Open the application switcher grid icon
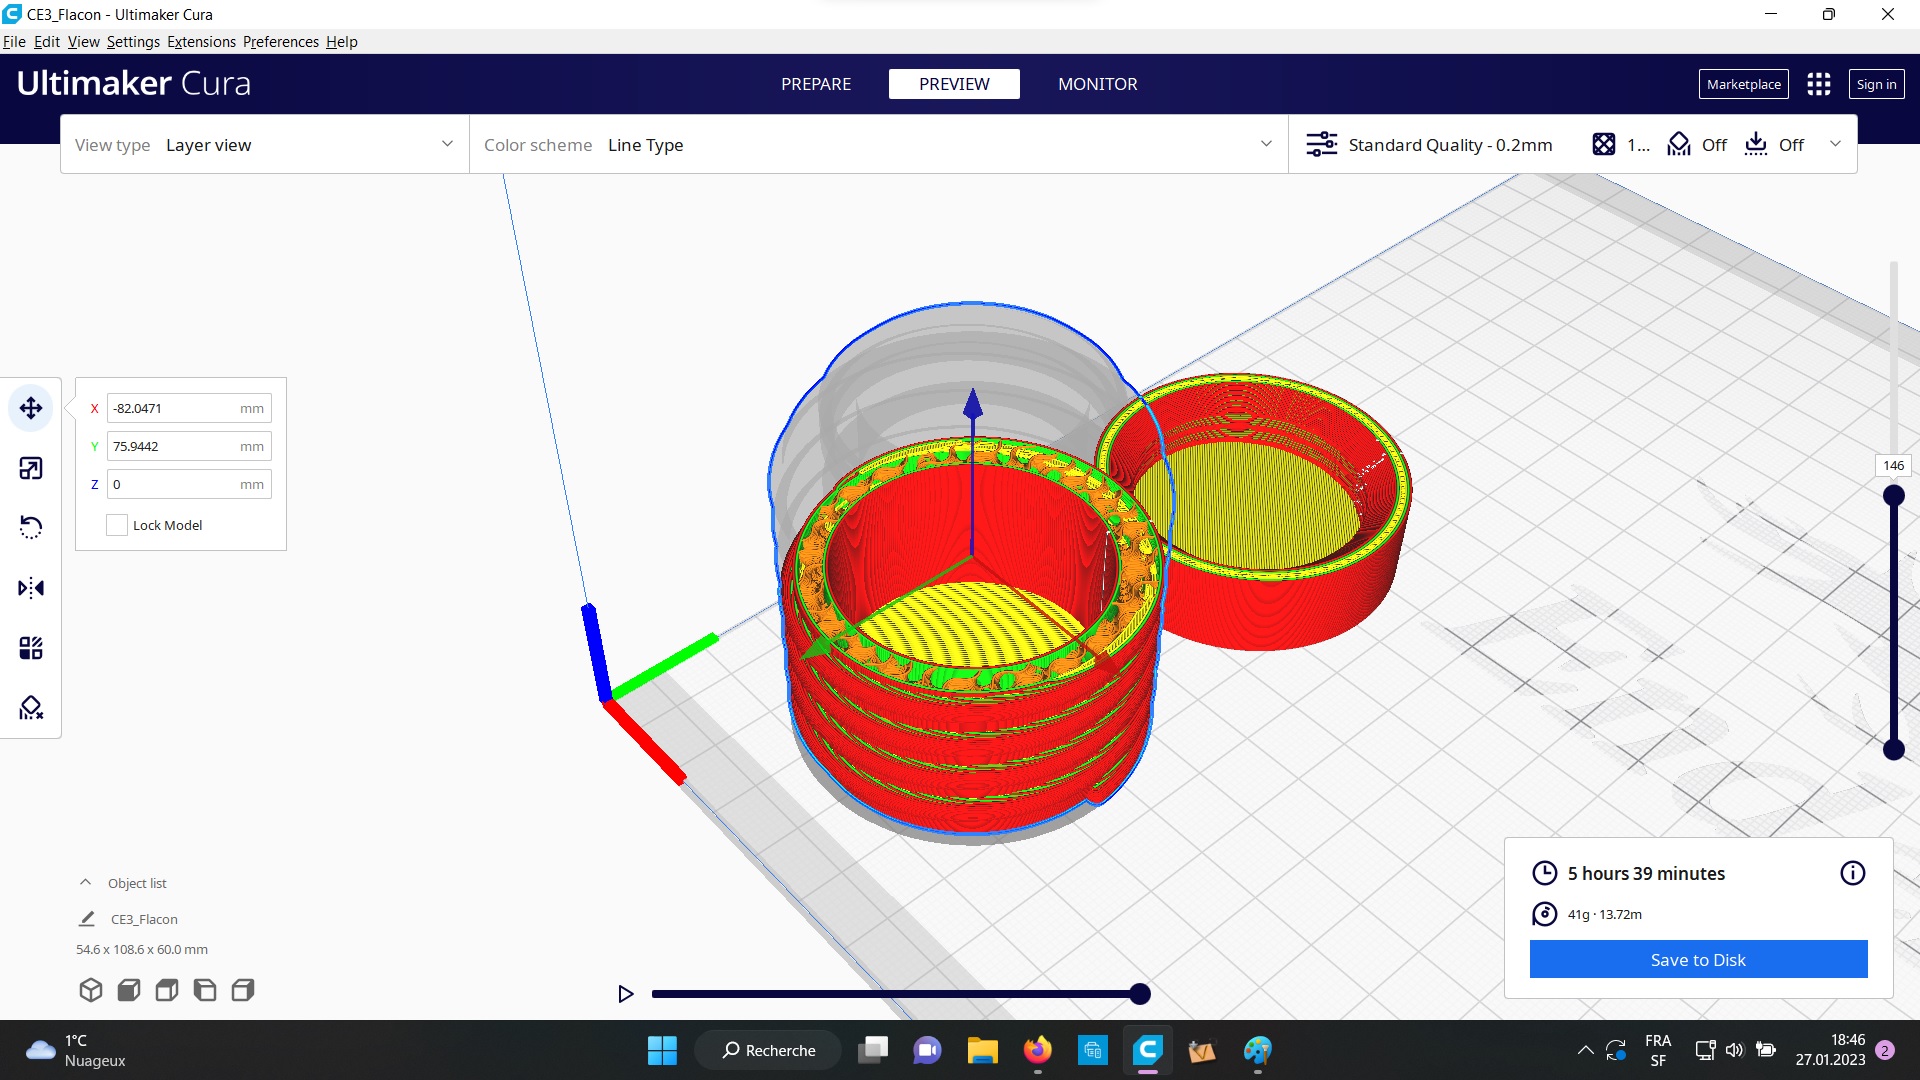1920x1080 pixels. [1819, 84]
